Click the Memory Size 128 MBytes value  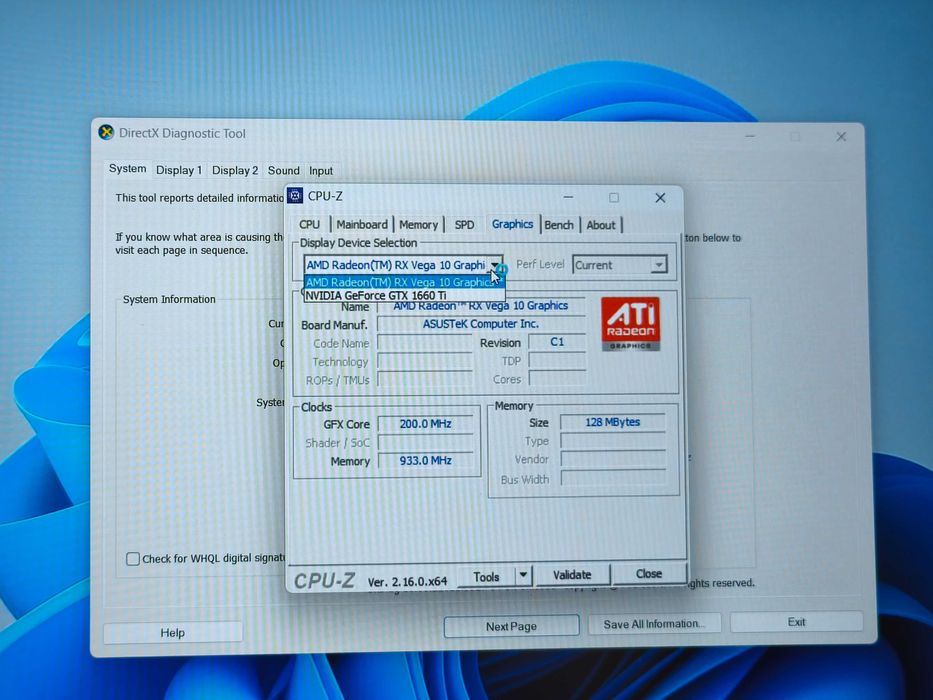coord(612,422)
